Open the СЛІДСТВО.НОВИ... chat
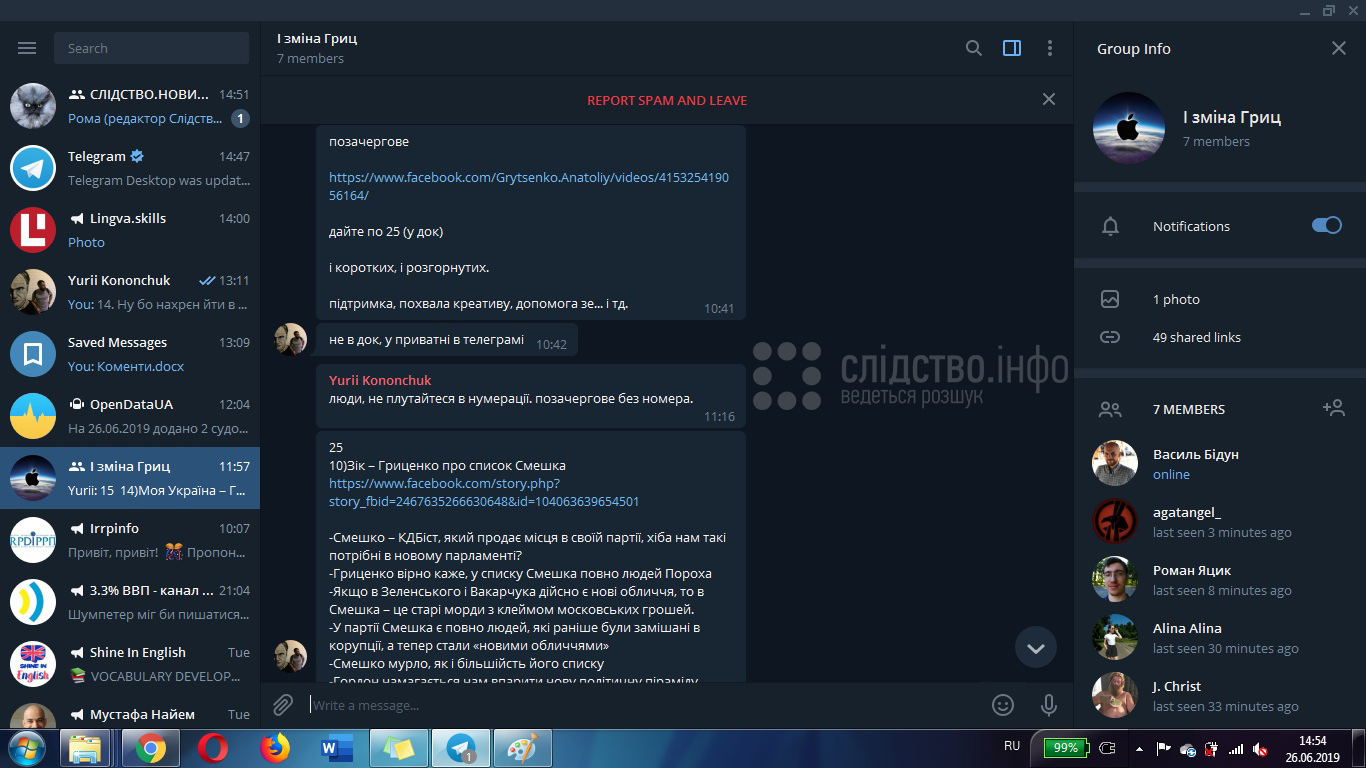This screenshot has height=768, width=1366. (130, 106)
